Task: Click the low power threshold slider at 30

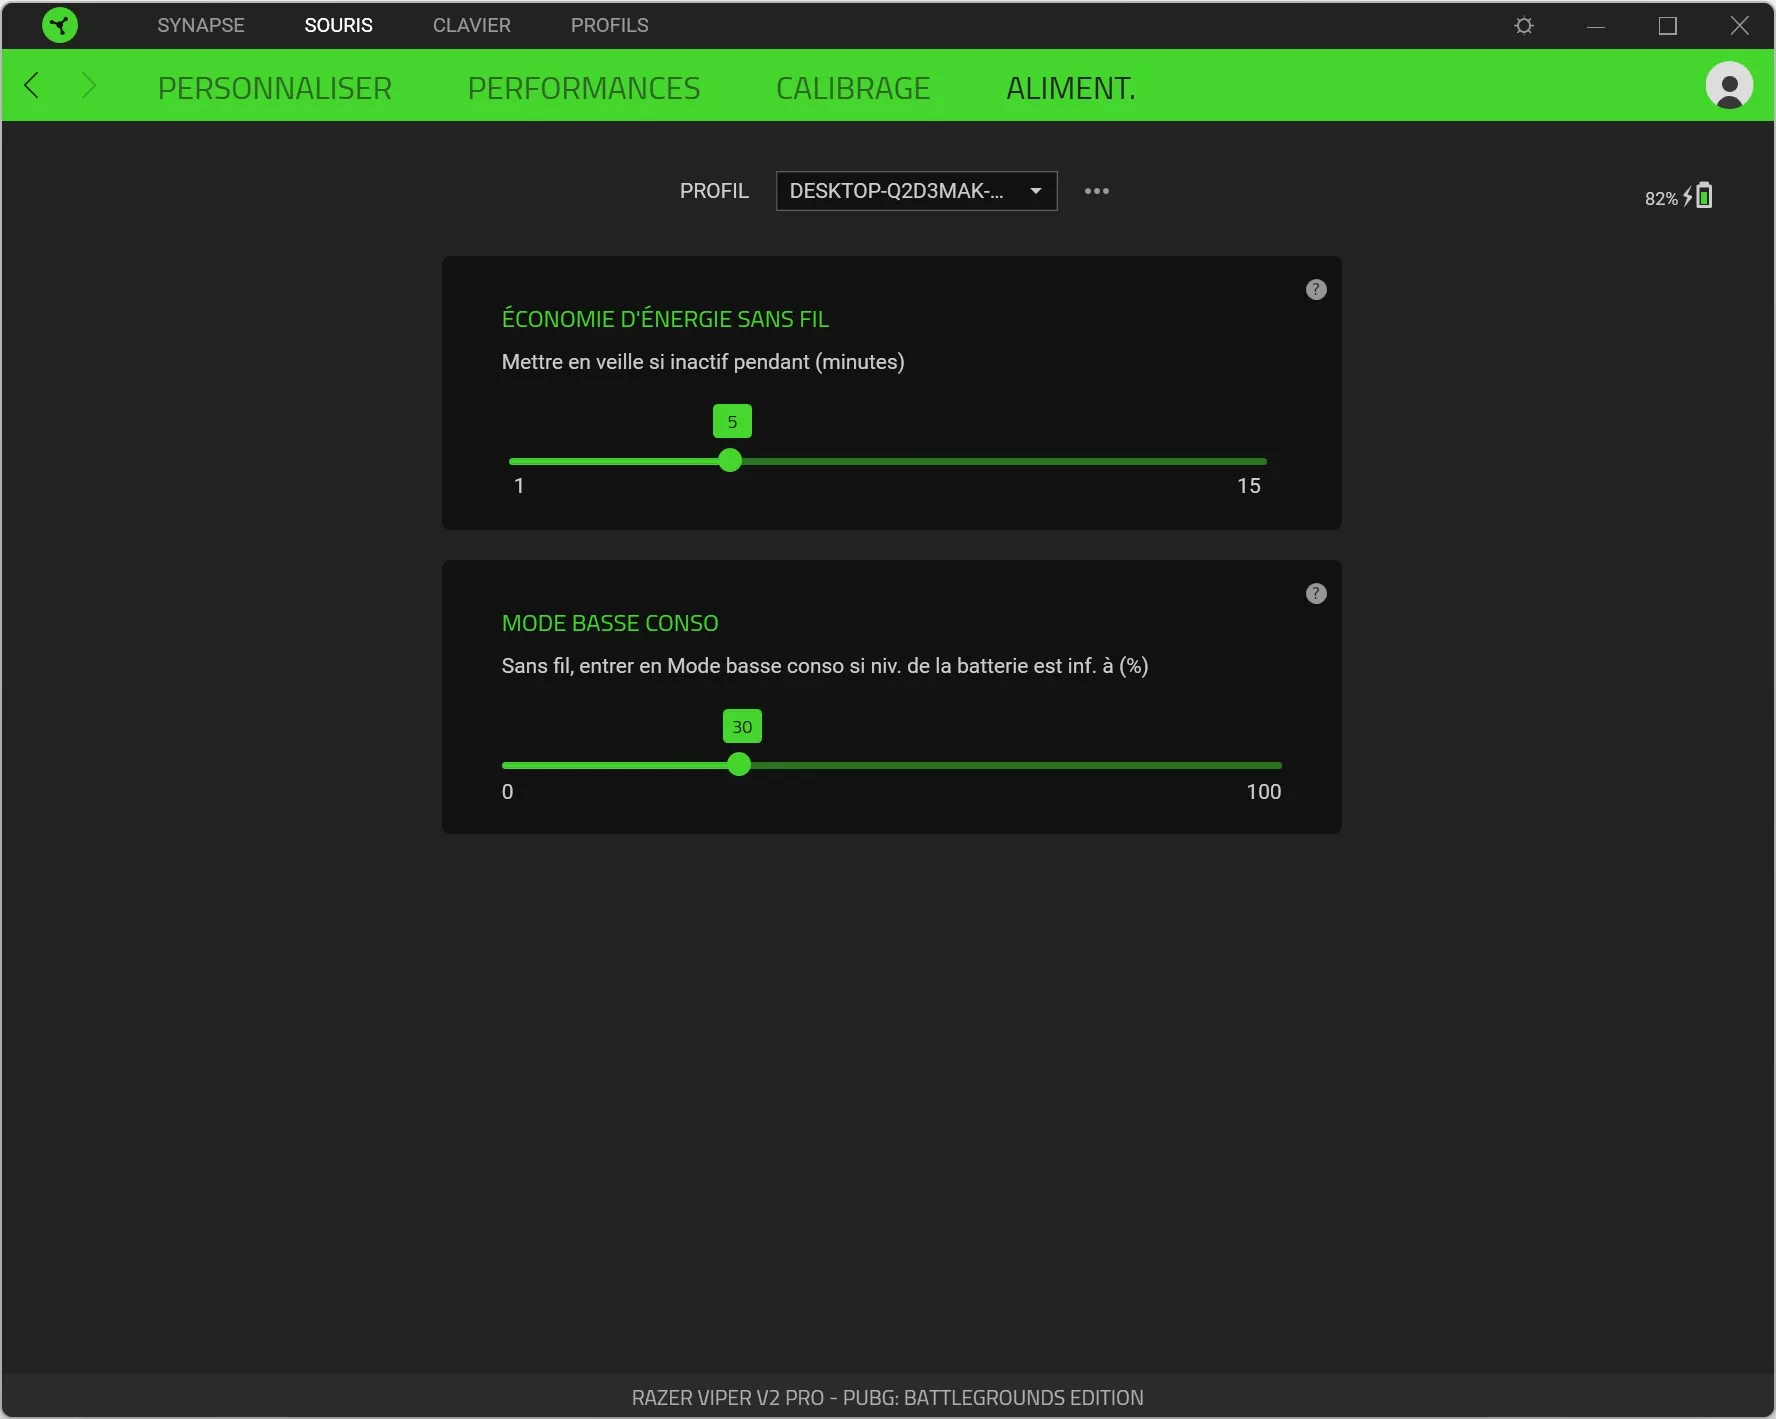Action: (741, 765)
